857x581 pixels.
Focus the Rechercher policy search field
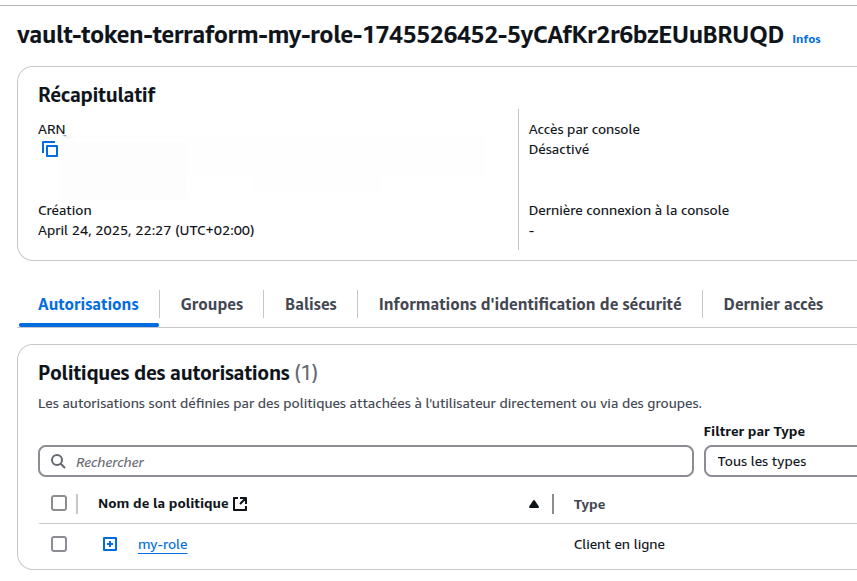coord(380,462)
